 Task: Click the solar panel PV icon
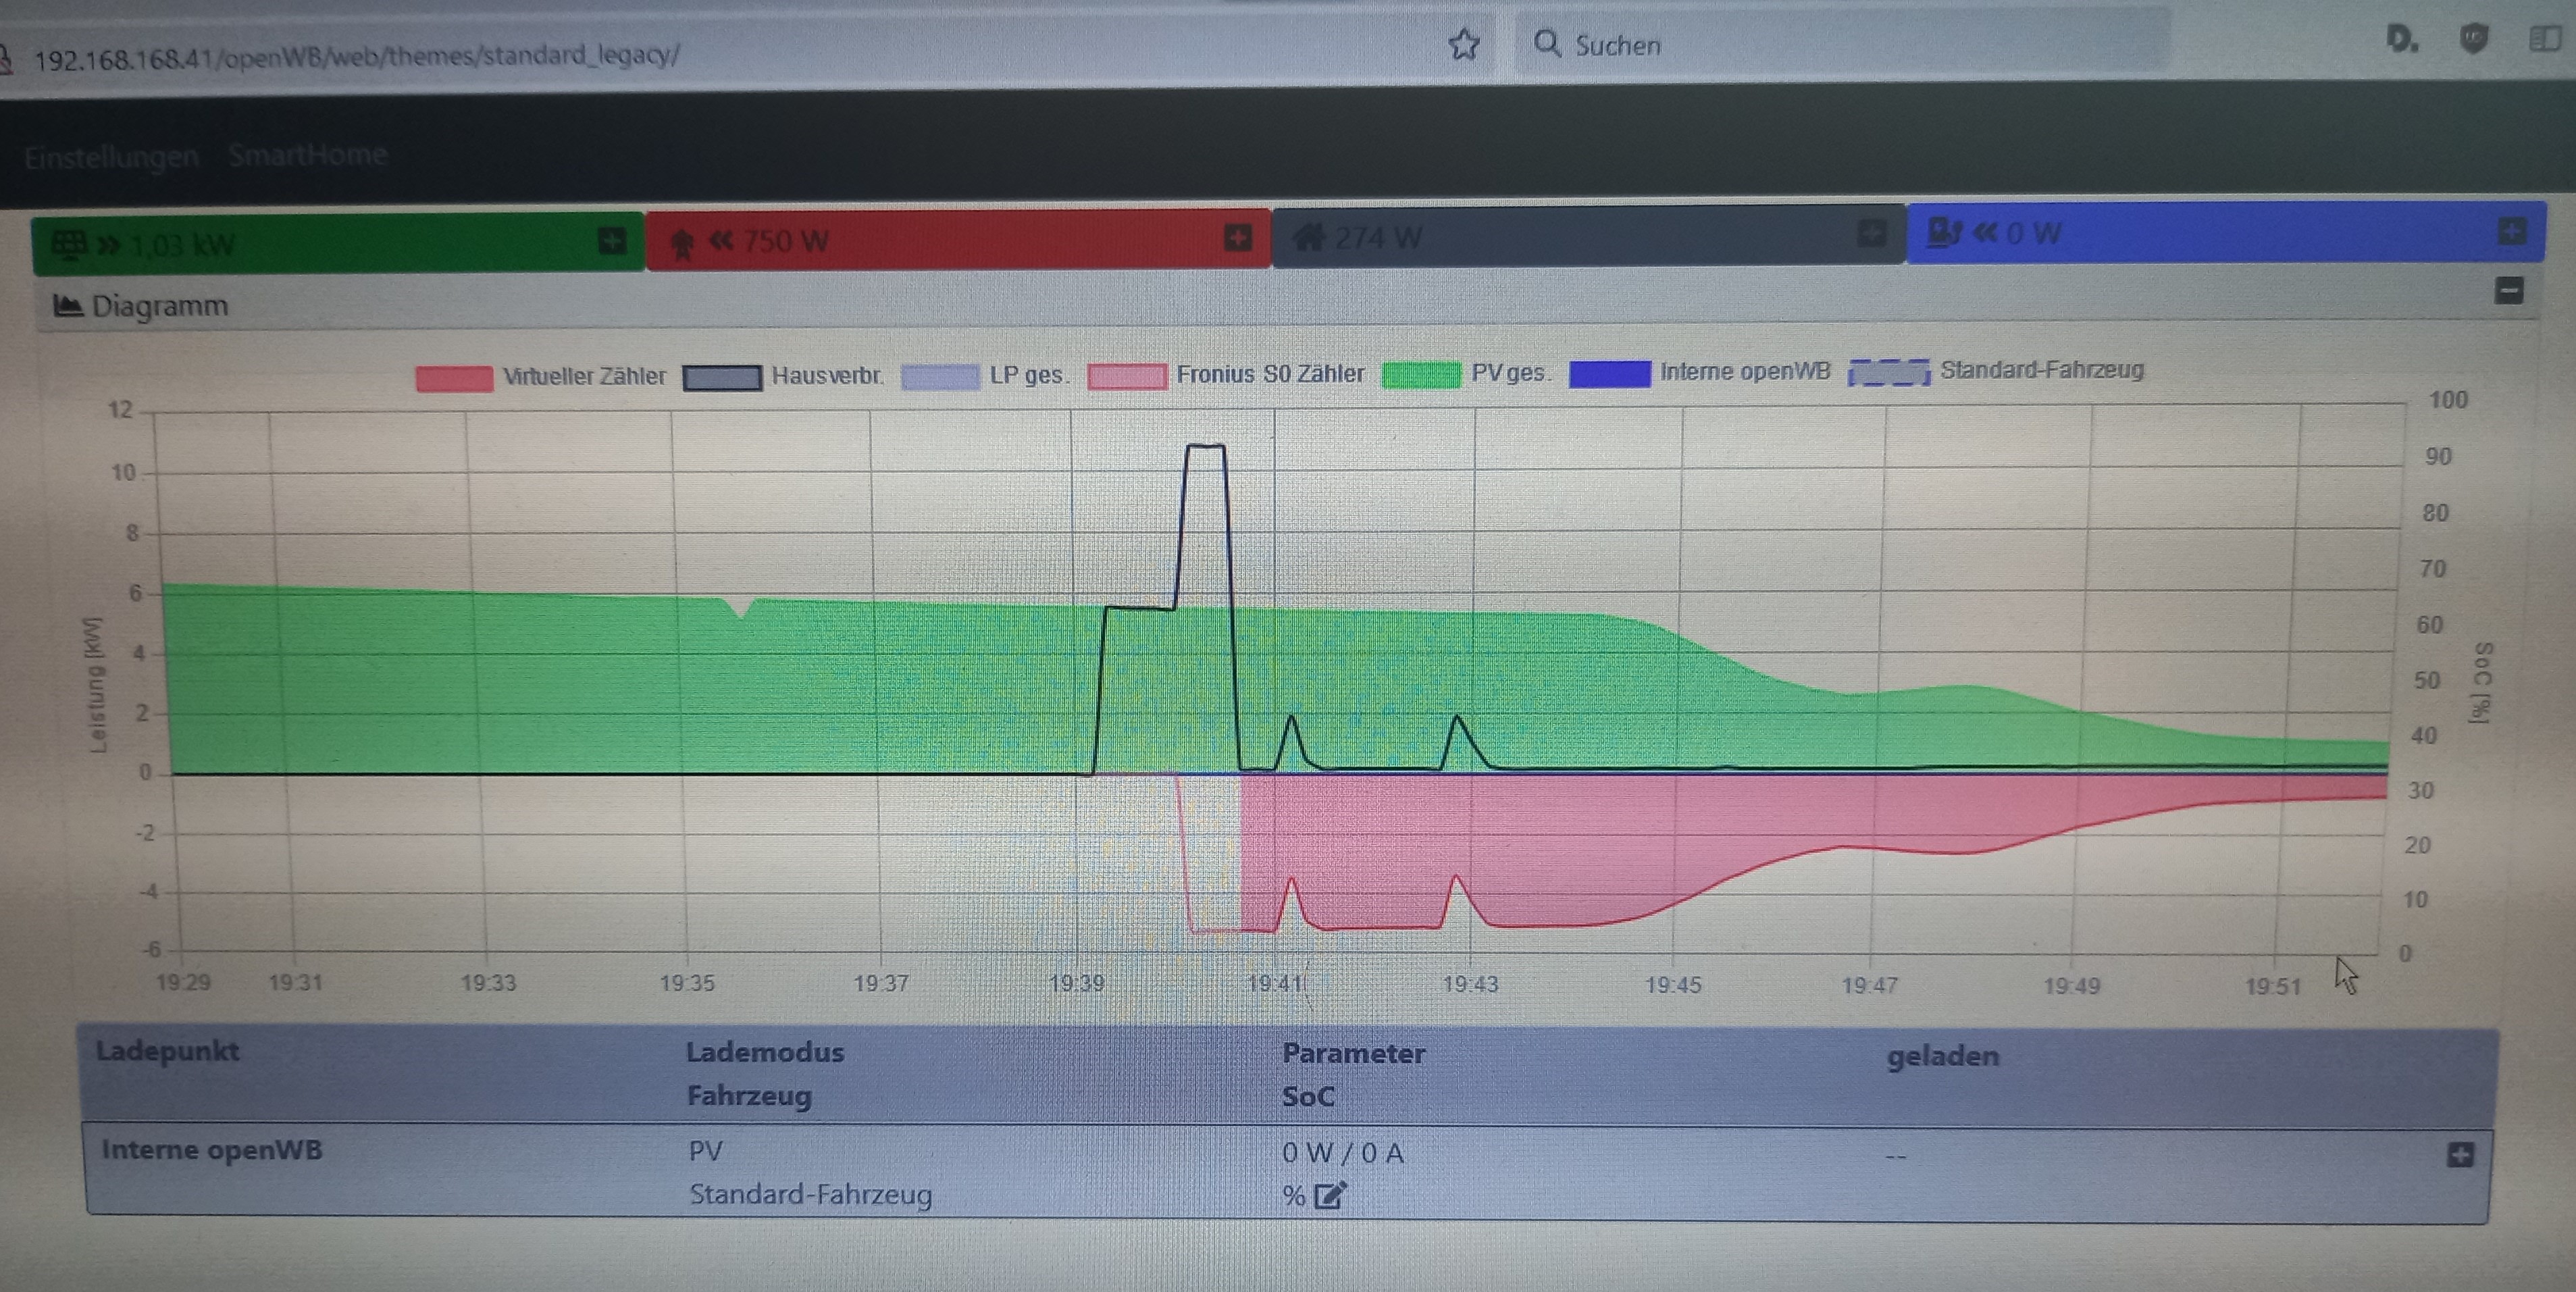tap(69, 244)
